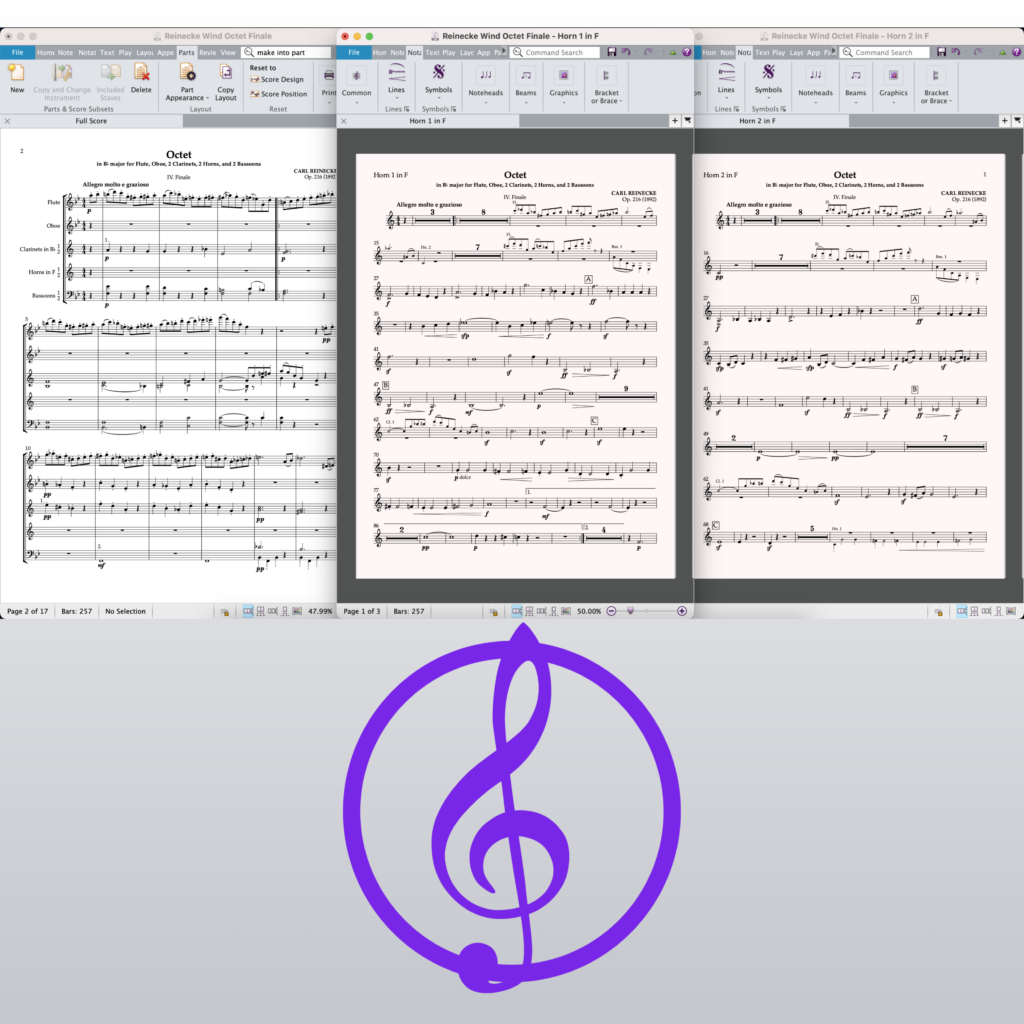Click the Help question mark in Horn 1 window
Image resolution: width=1024 pixels, height=1024 pixels.
(x=686, y=52)
